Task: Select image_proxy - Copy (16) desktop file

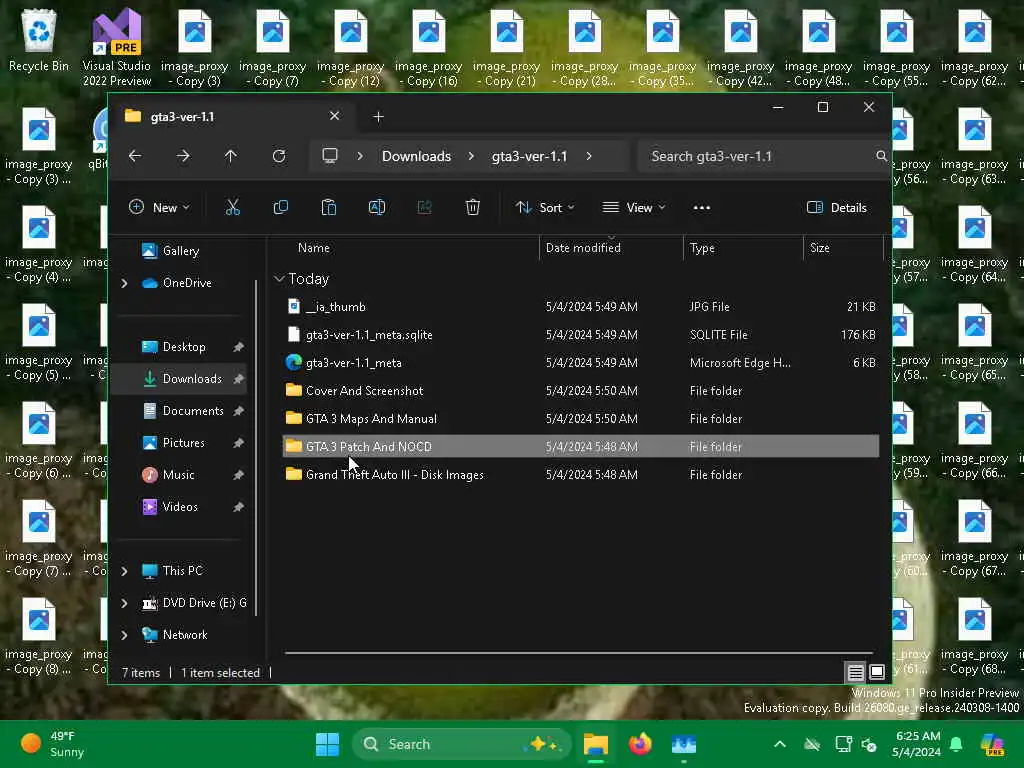Action: click(428, 48)
